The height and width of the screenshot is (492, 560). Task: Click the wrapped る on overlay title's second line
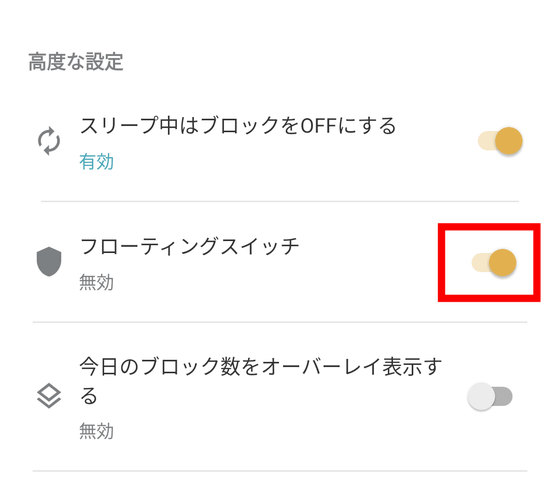pos(89,396)
